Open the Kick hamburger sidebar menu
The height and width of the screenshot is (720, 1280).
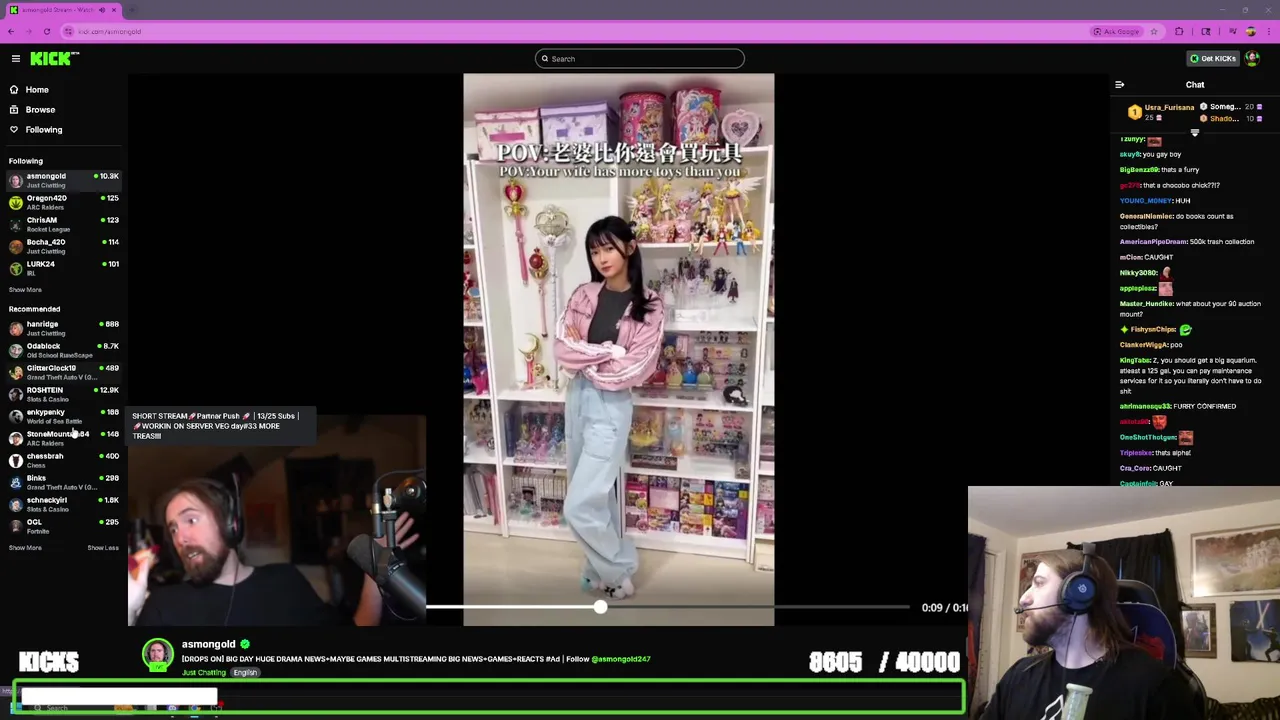[16, 59]
